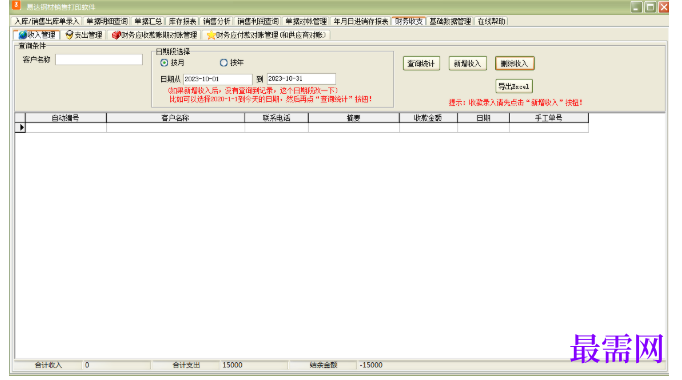
Task: Open the red-icon 财务应收账账期对账管理 tab
Action: click(155, 35)
